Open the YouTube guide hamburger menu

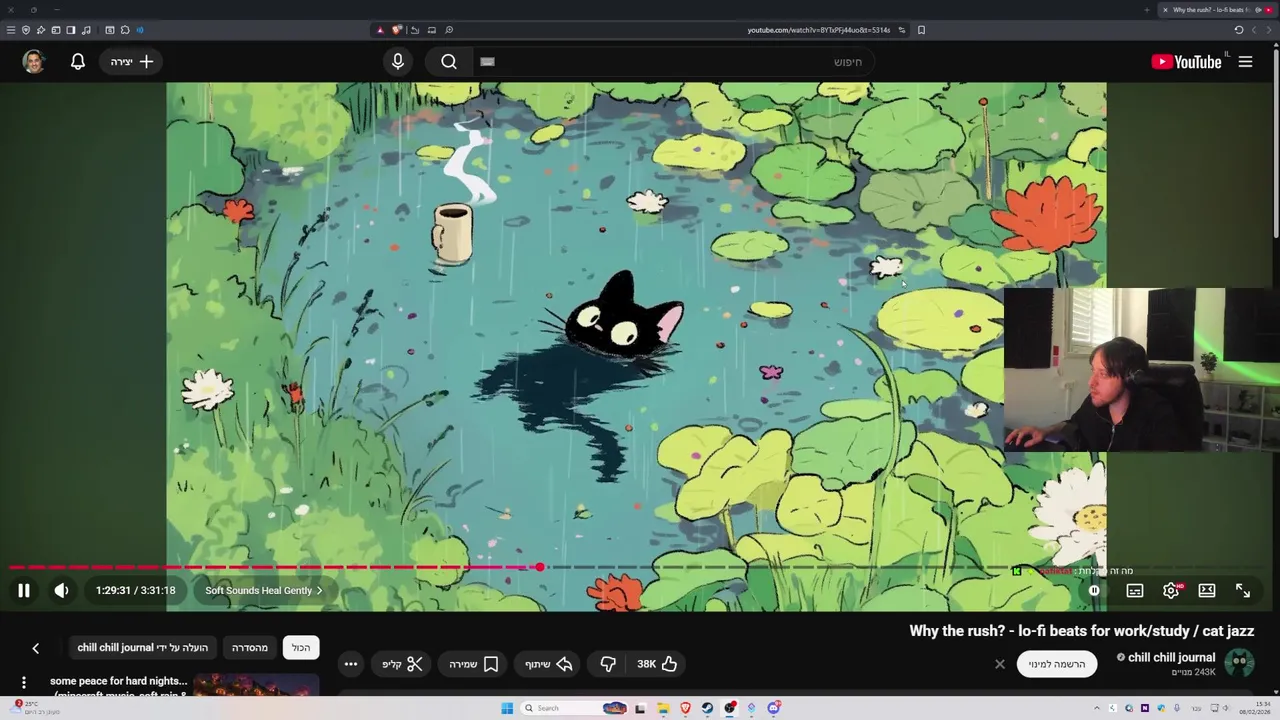1246,62
